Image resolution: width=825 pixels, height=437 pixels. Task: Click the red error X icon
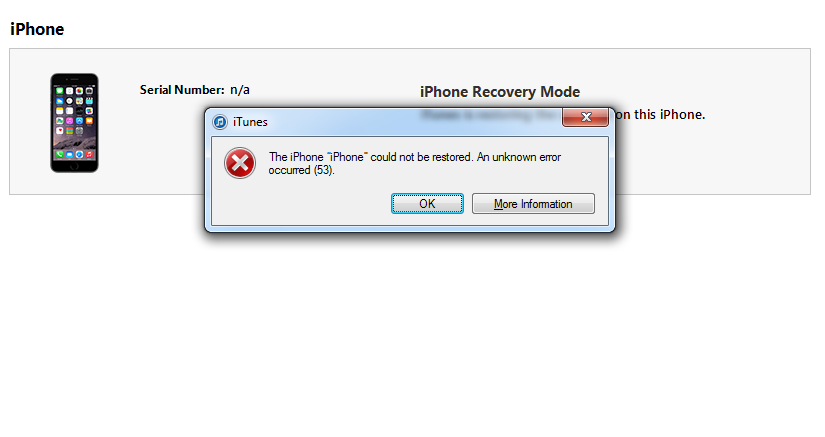coord(240,163)
